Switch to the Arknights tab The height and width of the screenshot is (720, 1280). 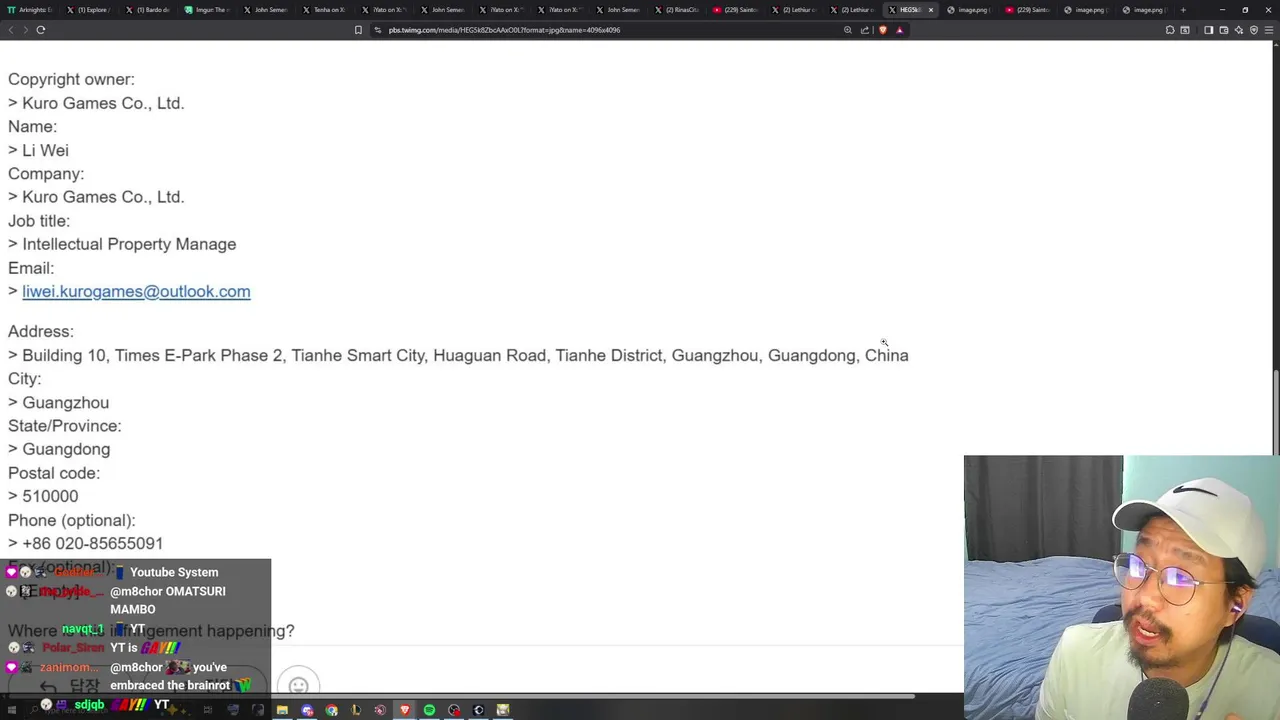pos(30,10)
